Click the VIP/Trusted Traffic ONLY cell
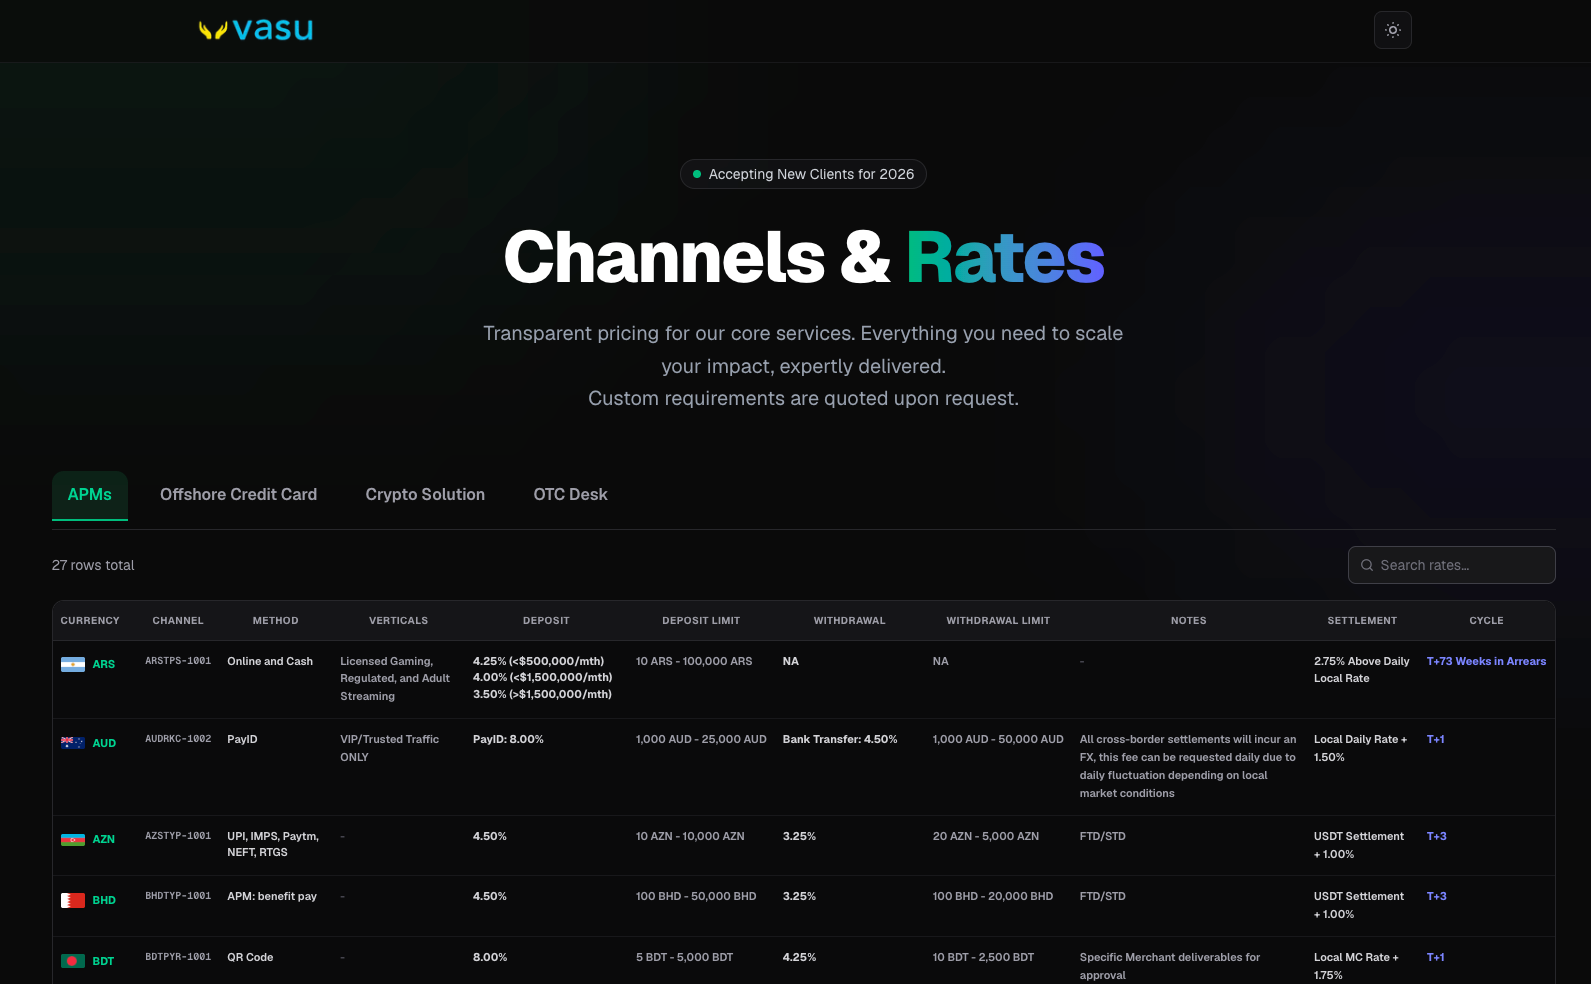Screen dimensions: 1591x984 tap(390, 748)
